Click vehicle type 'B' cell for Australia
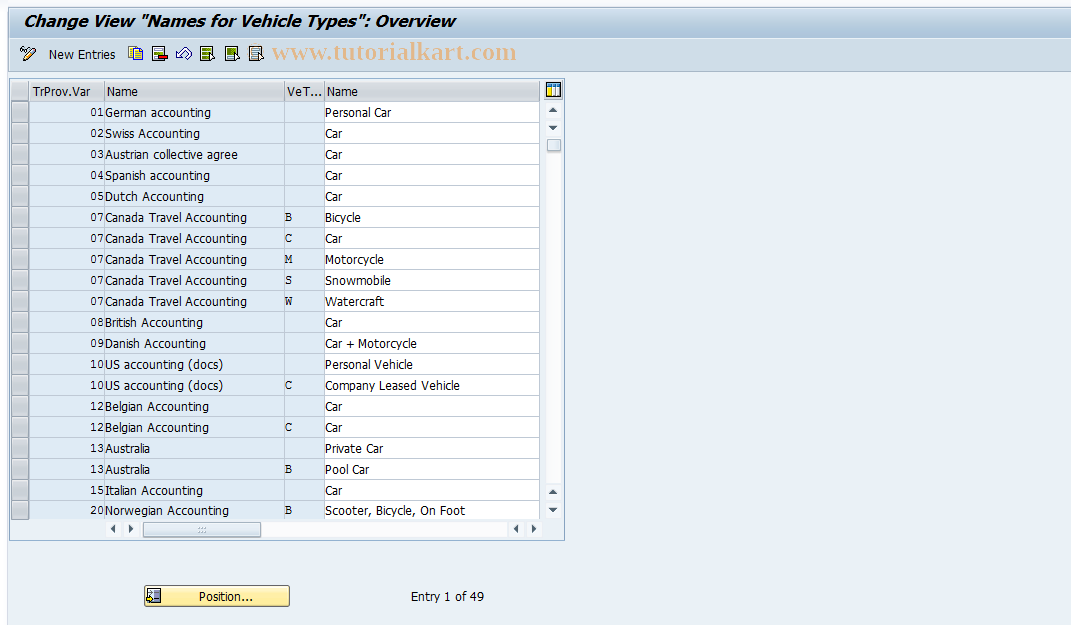 304,470
